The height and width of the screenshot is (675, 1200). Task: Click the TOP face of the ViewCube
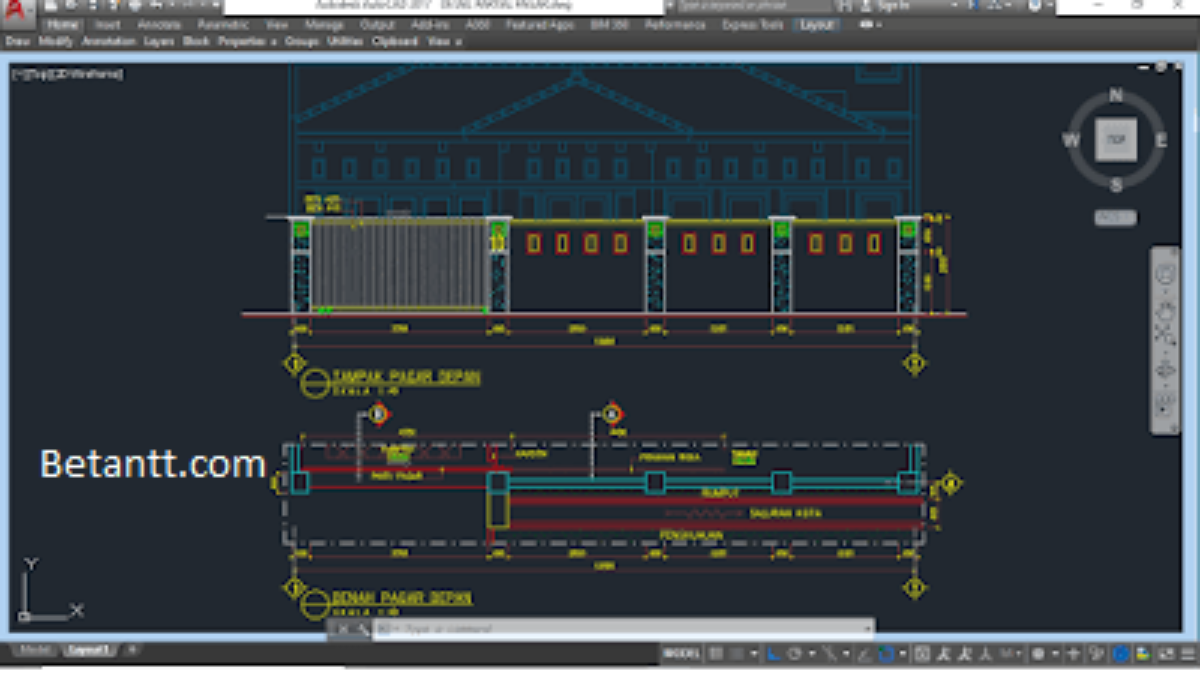click(1116, 140)
